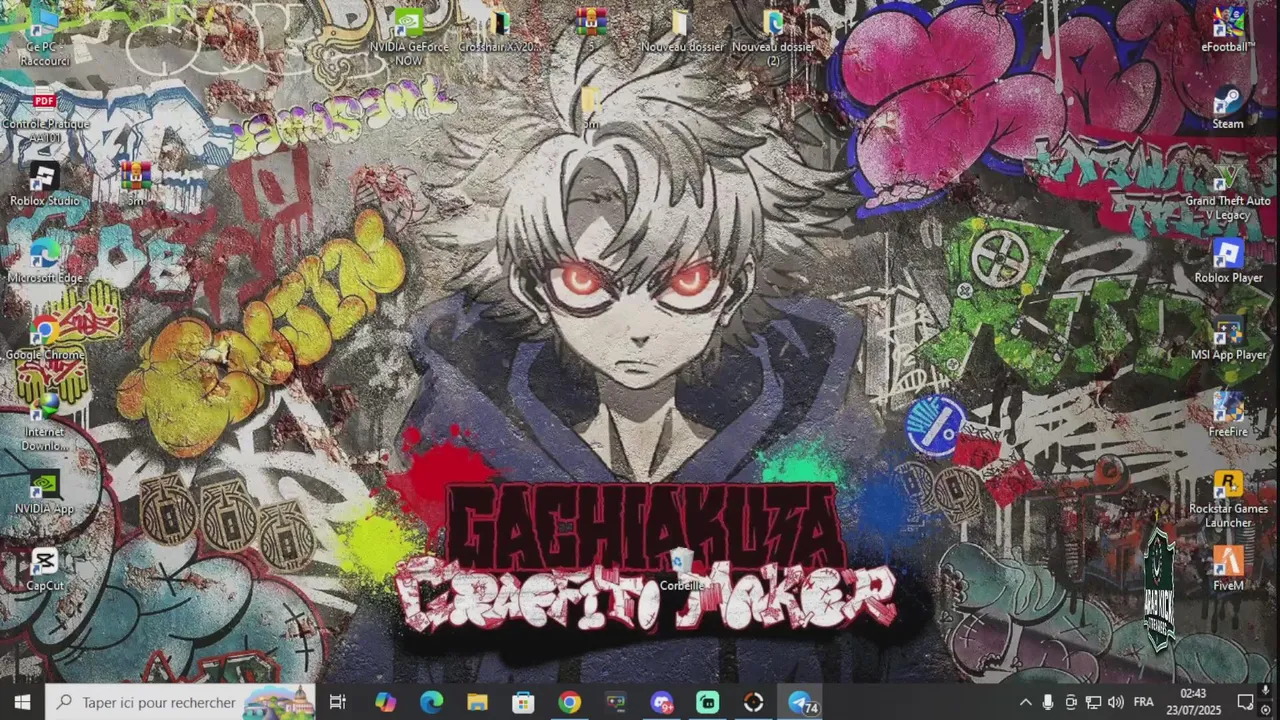The image size is (1280, 720).
Task: Open the Corbeille recycle bin
Action: click(682, 569)
